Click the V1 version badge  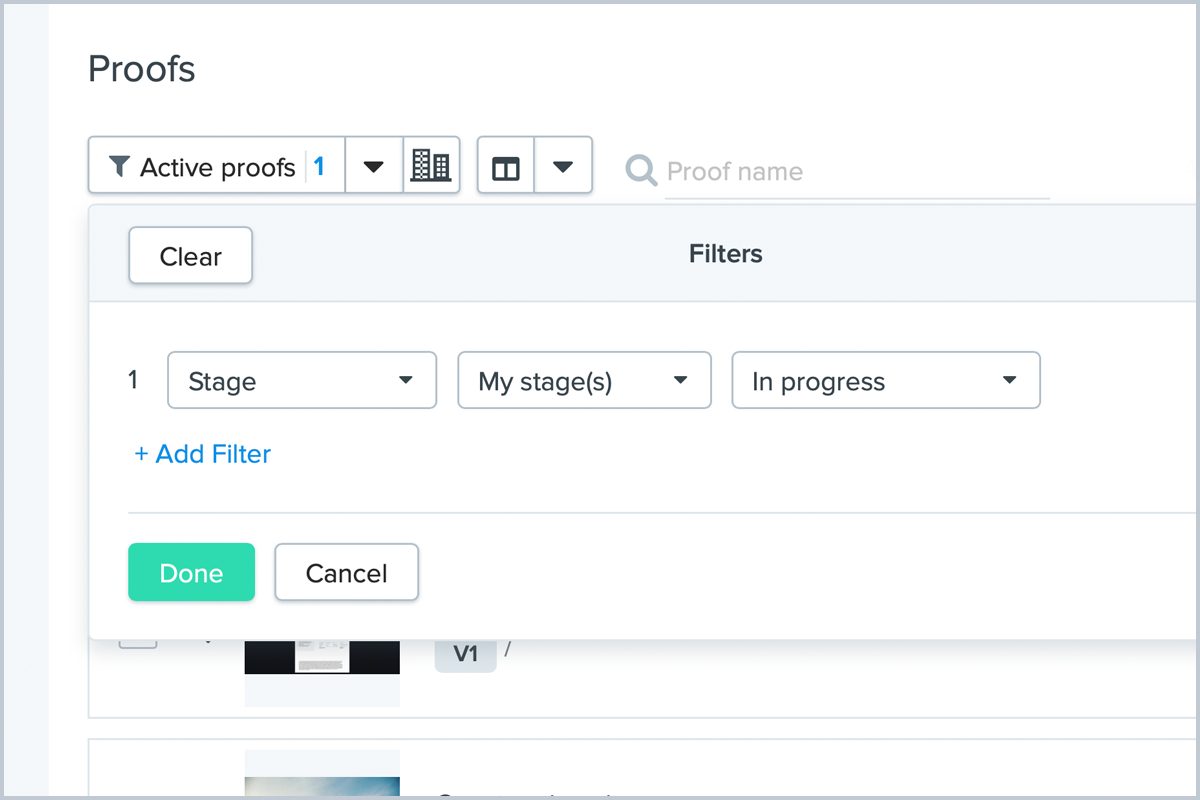tap(465, 655)
